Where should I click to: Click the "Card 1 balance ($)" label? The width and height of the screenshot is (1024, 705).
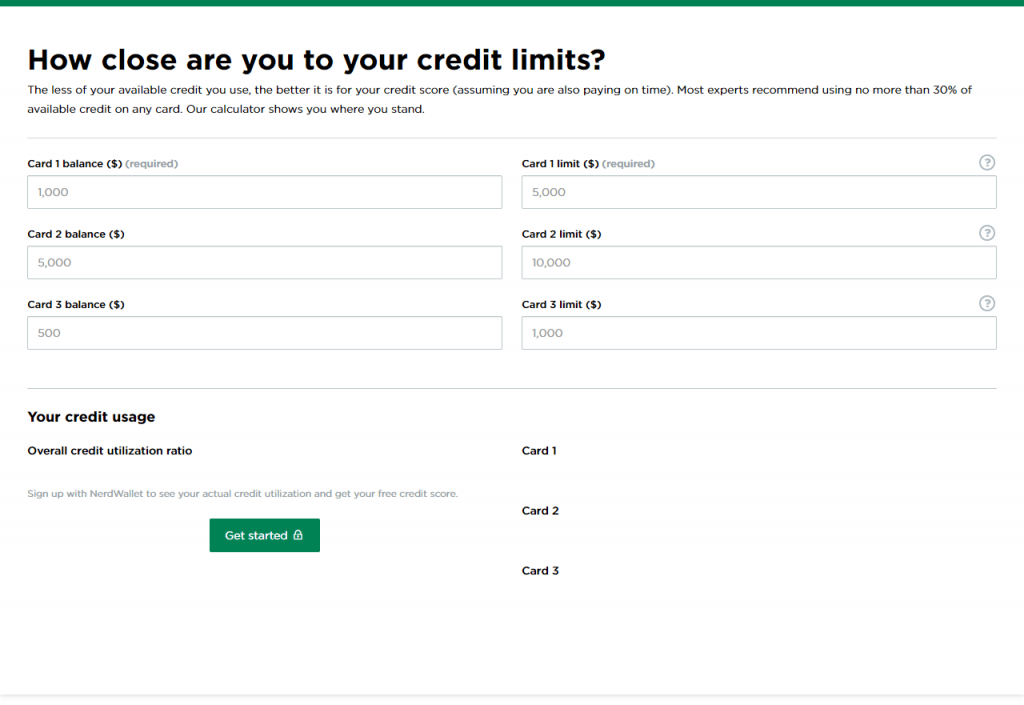[75, 163]
